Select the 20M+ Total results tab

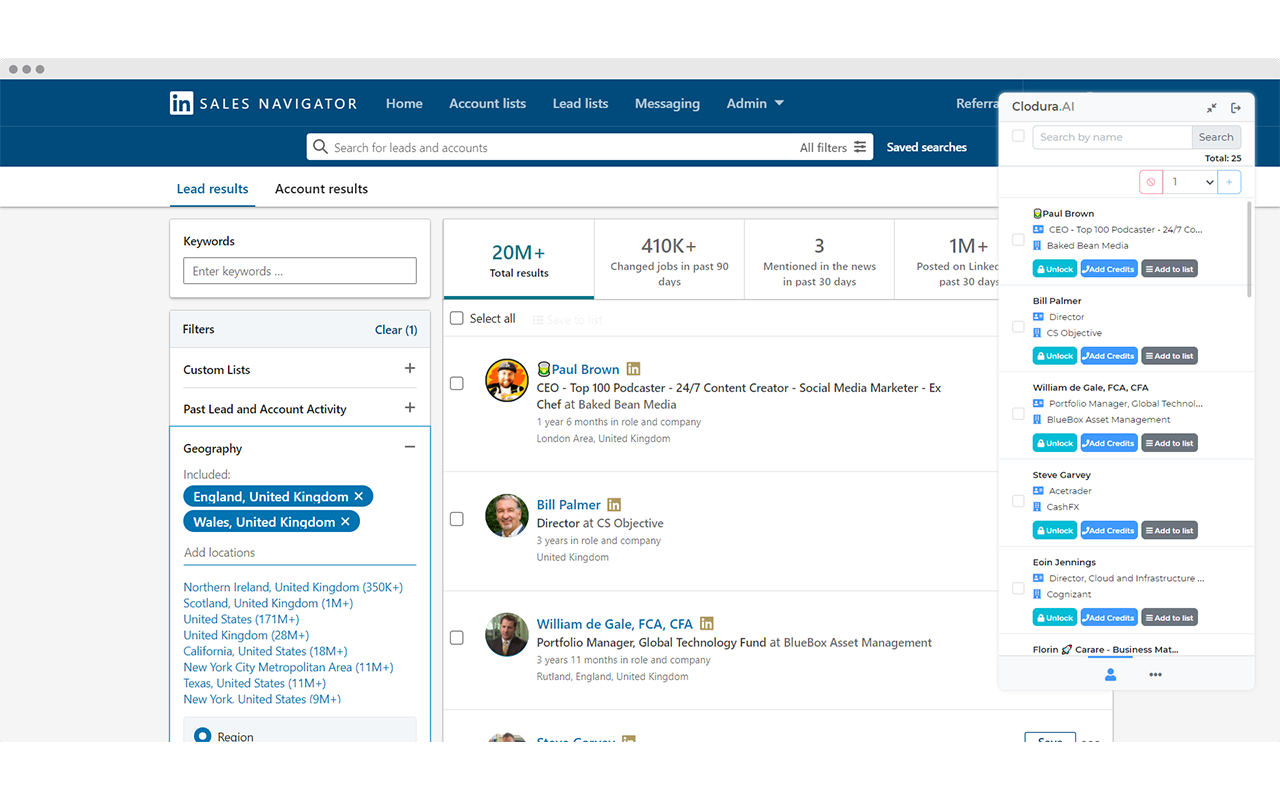tap(519, 260)
